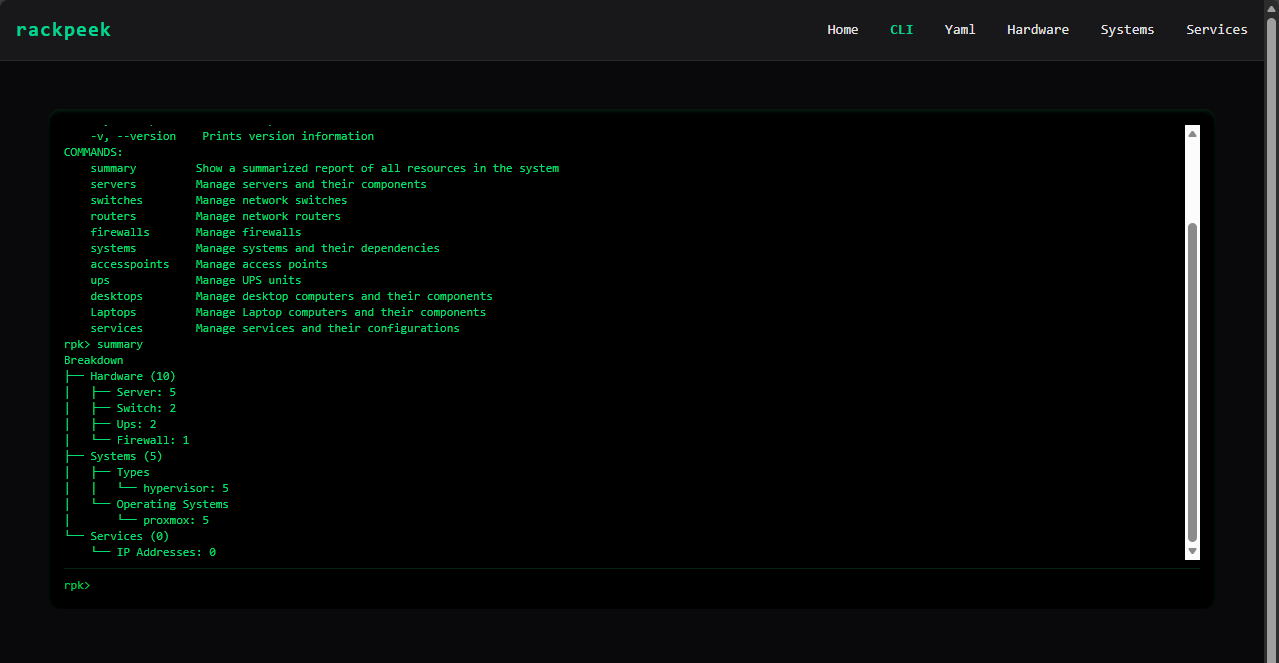Expand the Systems (5) tree node
The image size is (1279, 663).
tap(126, 455)
